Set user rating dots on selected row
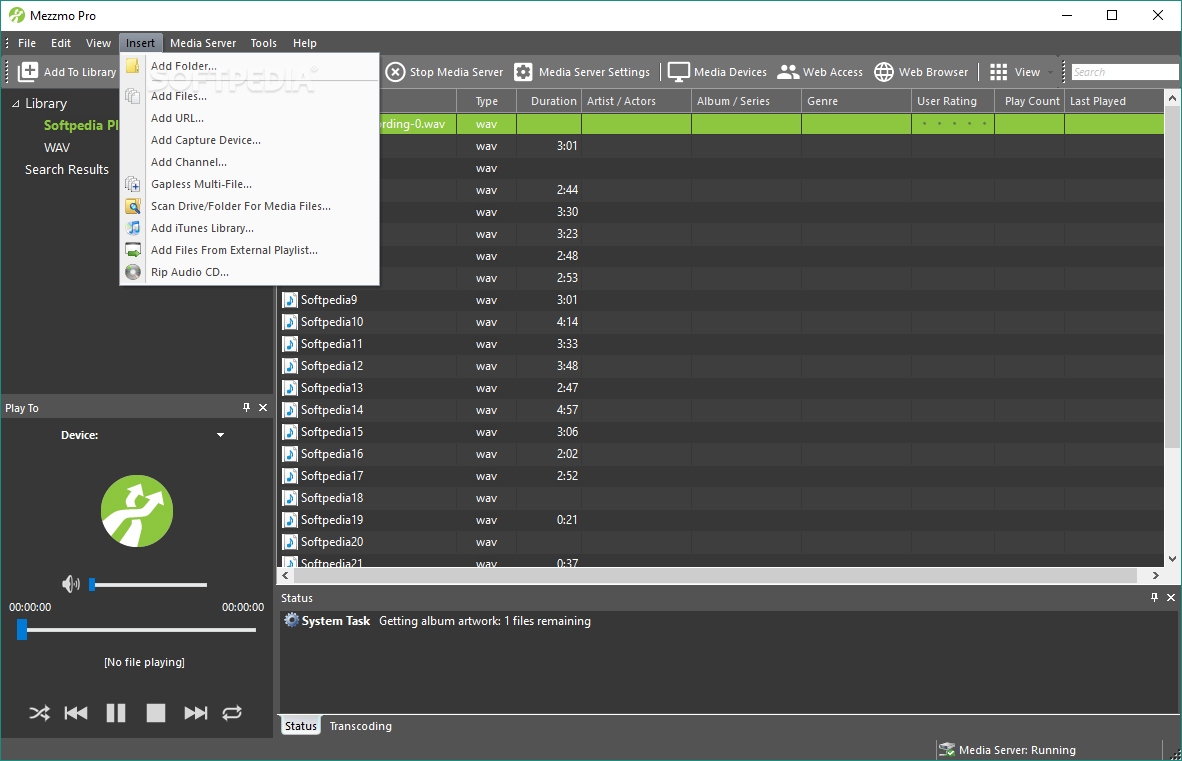The height and width of the screenshot is (761, 1182). (954, 124)
